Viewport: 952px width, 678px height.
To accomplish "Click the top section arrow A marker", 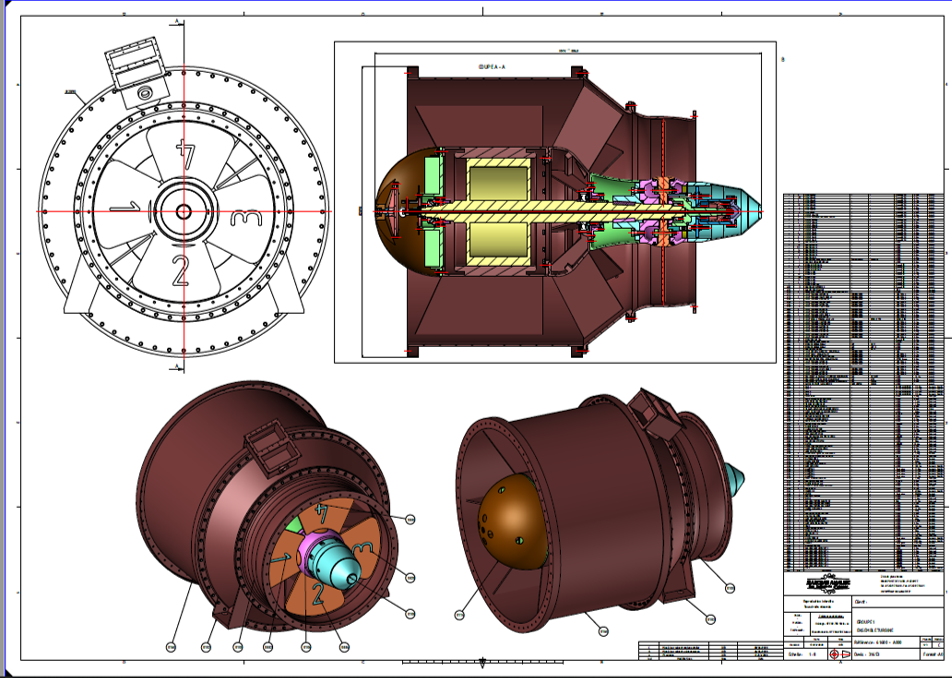I will click(x=178, y=22).
